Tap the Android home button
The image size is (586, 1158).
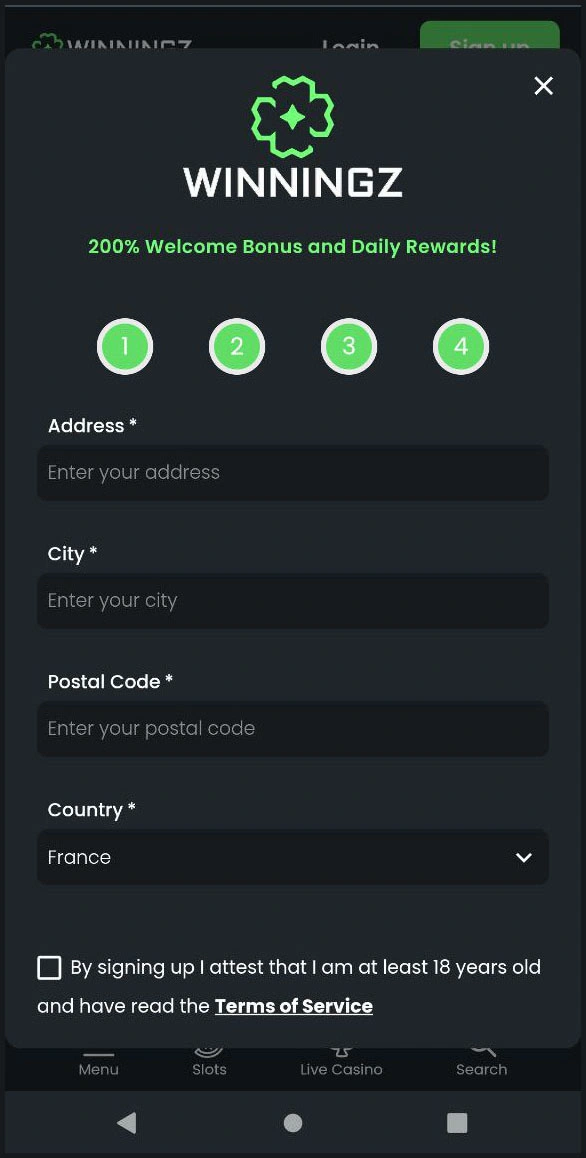[x=292, y=1123]
